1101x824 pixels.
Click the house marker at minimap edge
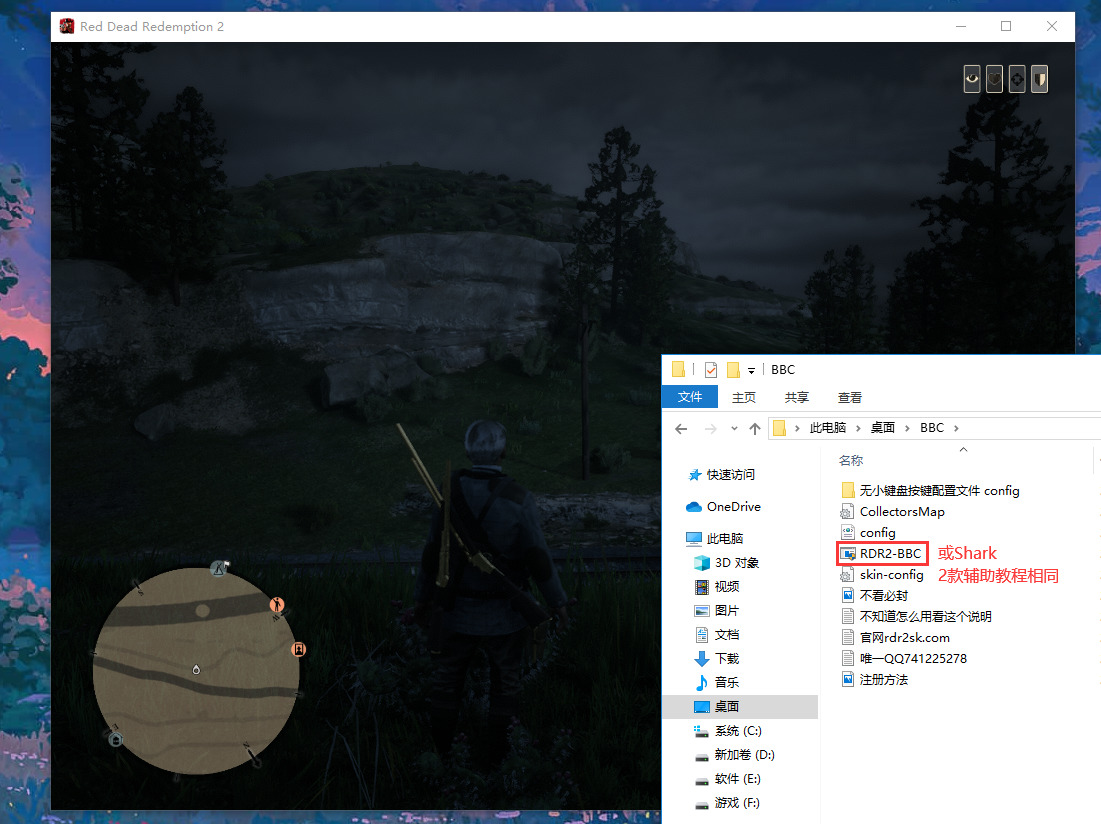coord(116,738)
